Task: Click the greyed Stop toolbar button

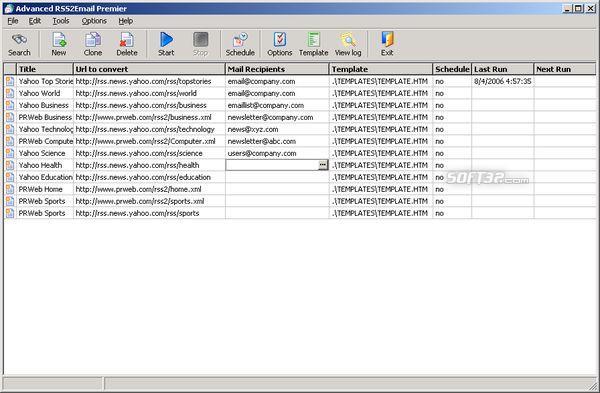Action: 200,44
